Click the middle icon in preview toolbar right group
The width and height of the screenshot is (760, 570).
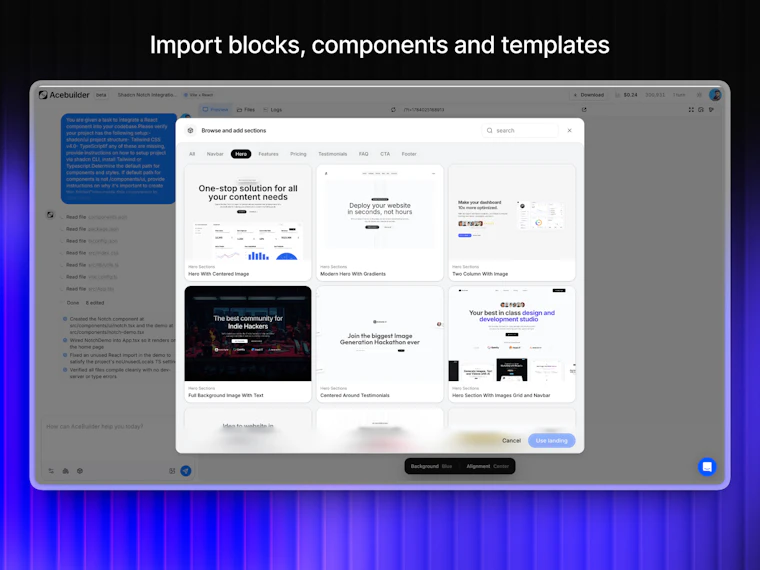pos(701,110)
